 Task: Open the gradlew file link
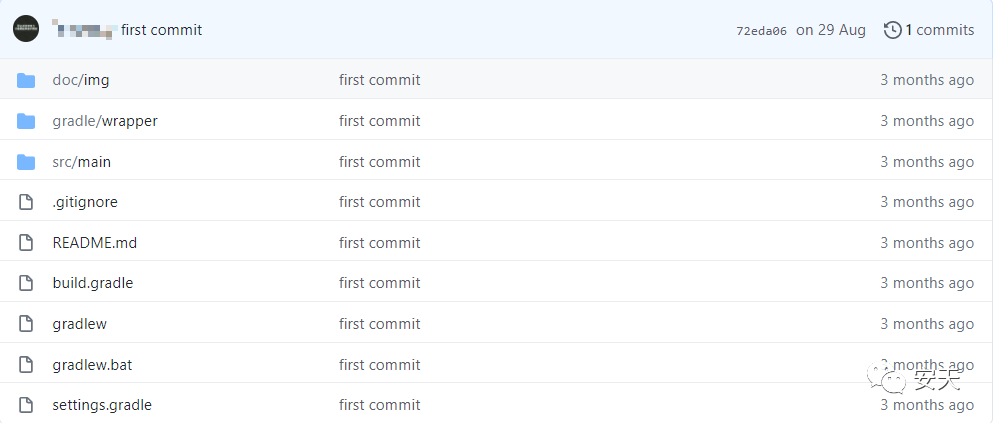(79, 324)
